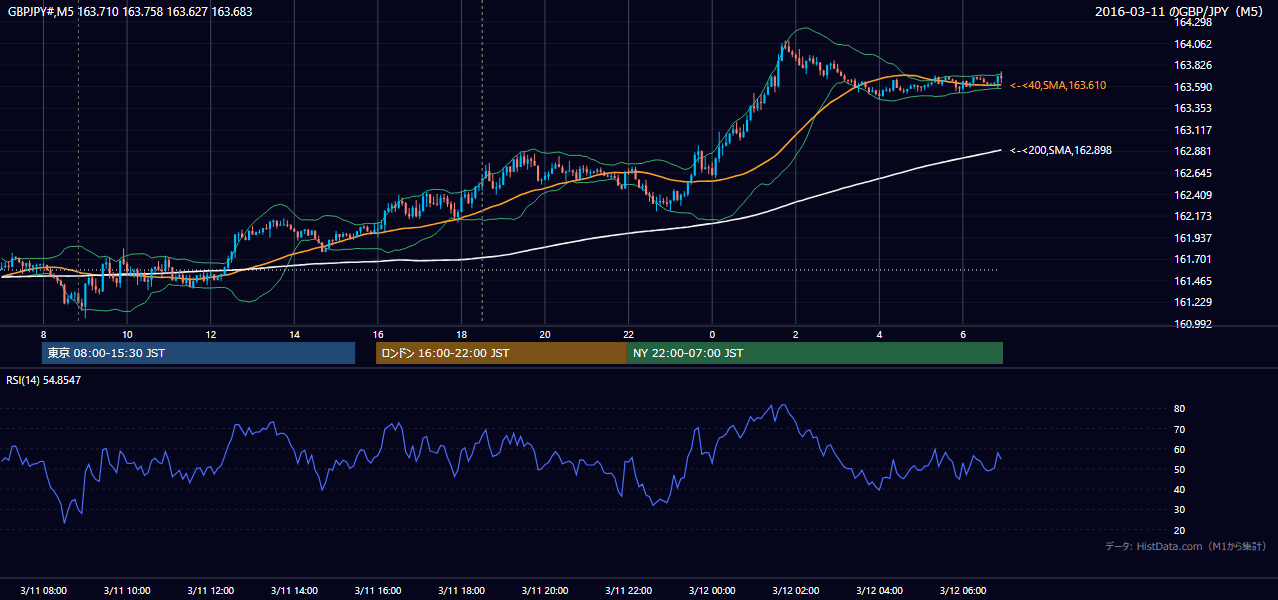This screenshot has width=1278, height=600.
Task: Select the 40 SMA label 163.610
Action: [x=1058, y=86]
